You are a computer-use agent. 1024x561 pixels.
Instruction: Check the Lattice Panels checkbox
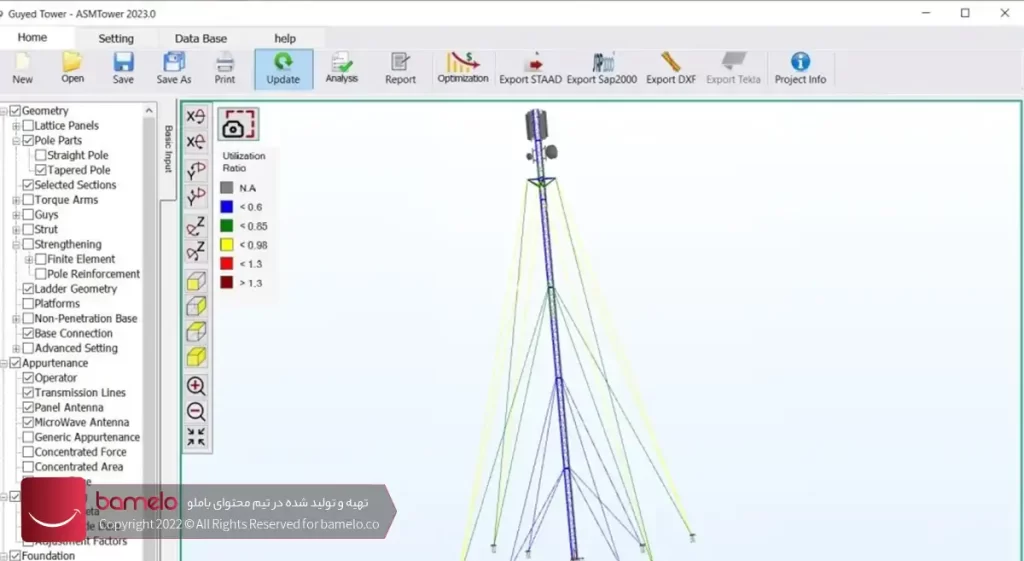28,125
